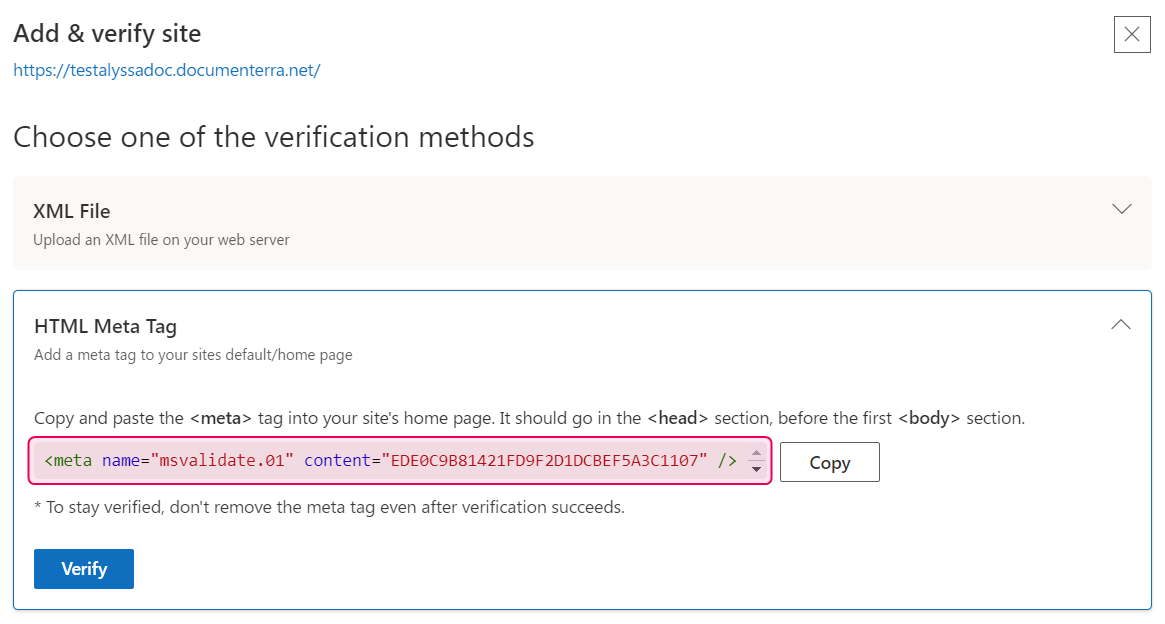Select the XML File section header
This screenshot has height=624, width=1165.
72,211
